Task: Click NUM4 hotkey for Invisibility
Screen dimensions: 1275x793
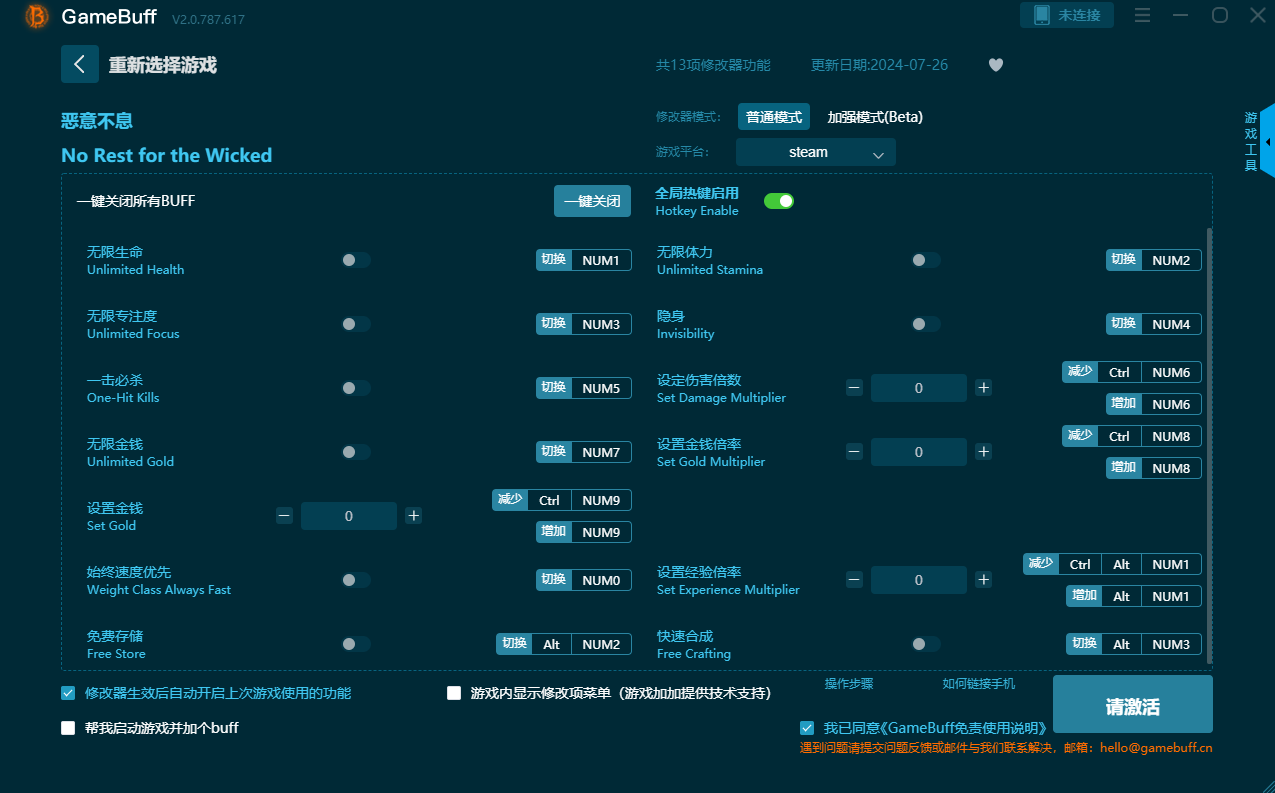Action: tap(1171, 324)
